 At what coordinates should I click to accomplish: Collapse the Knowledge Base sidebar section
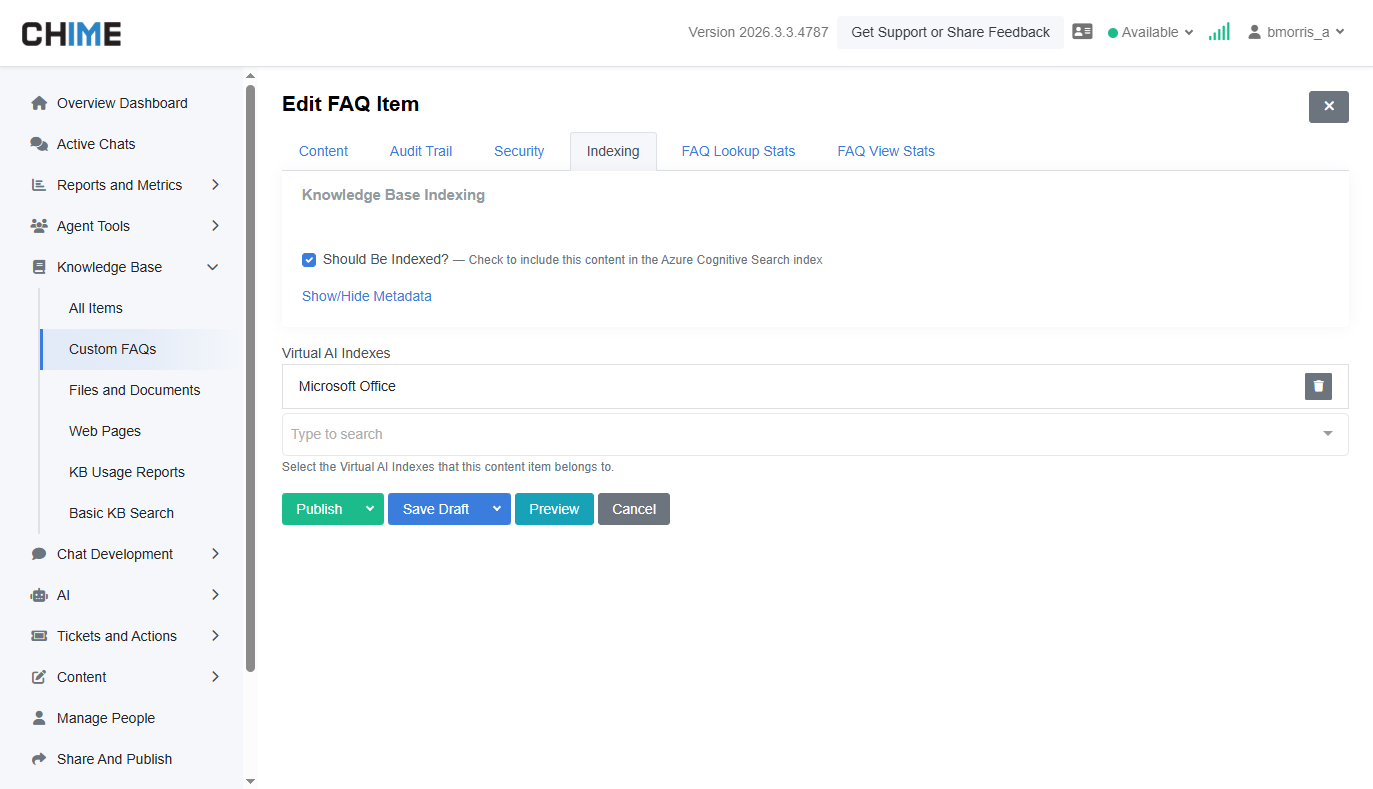212,267
